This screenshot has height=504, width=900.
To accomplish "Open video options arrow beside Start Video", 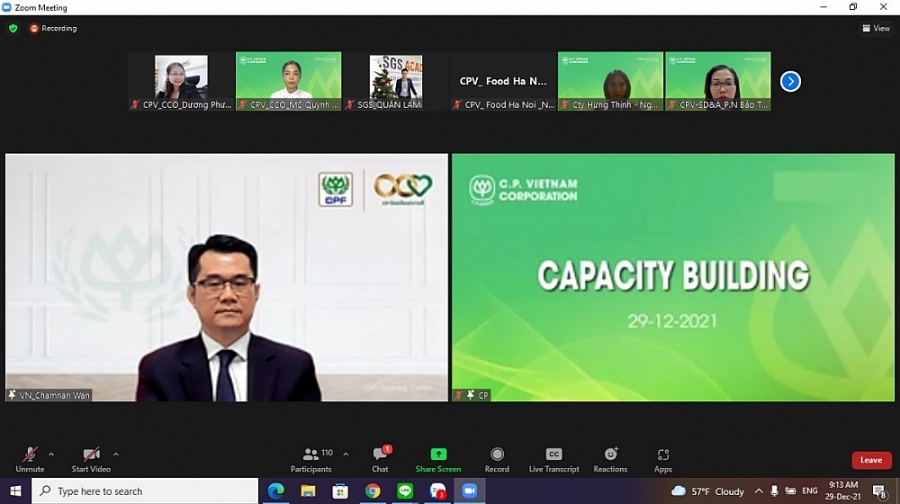I will click(x=116, y=453).
